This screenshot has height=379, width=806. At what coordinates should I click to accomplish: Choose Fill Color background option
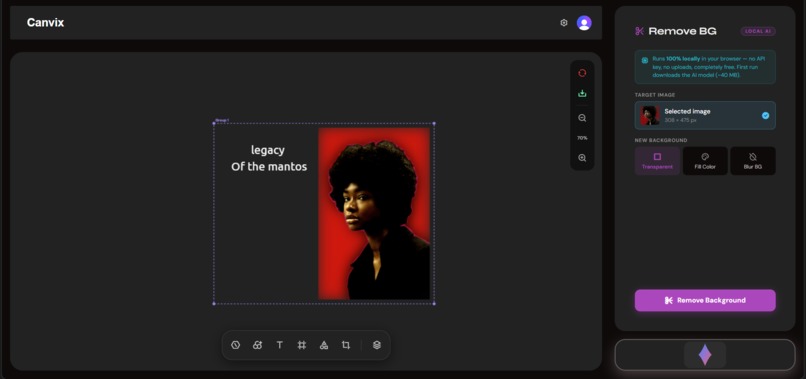705,161
